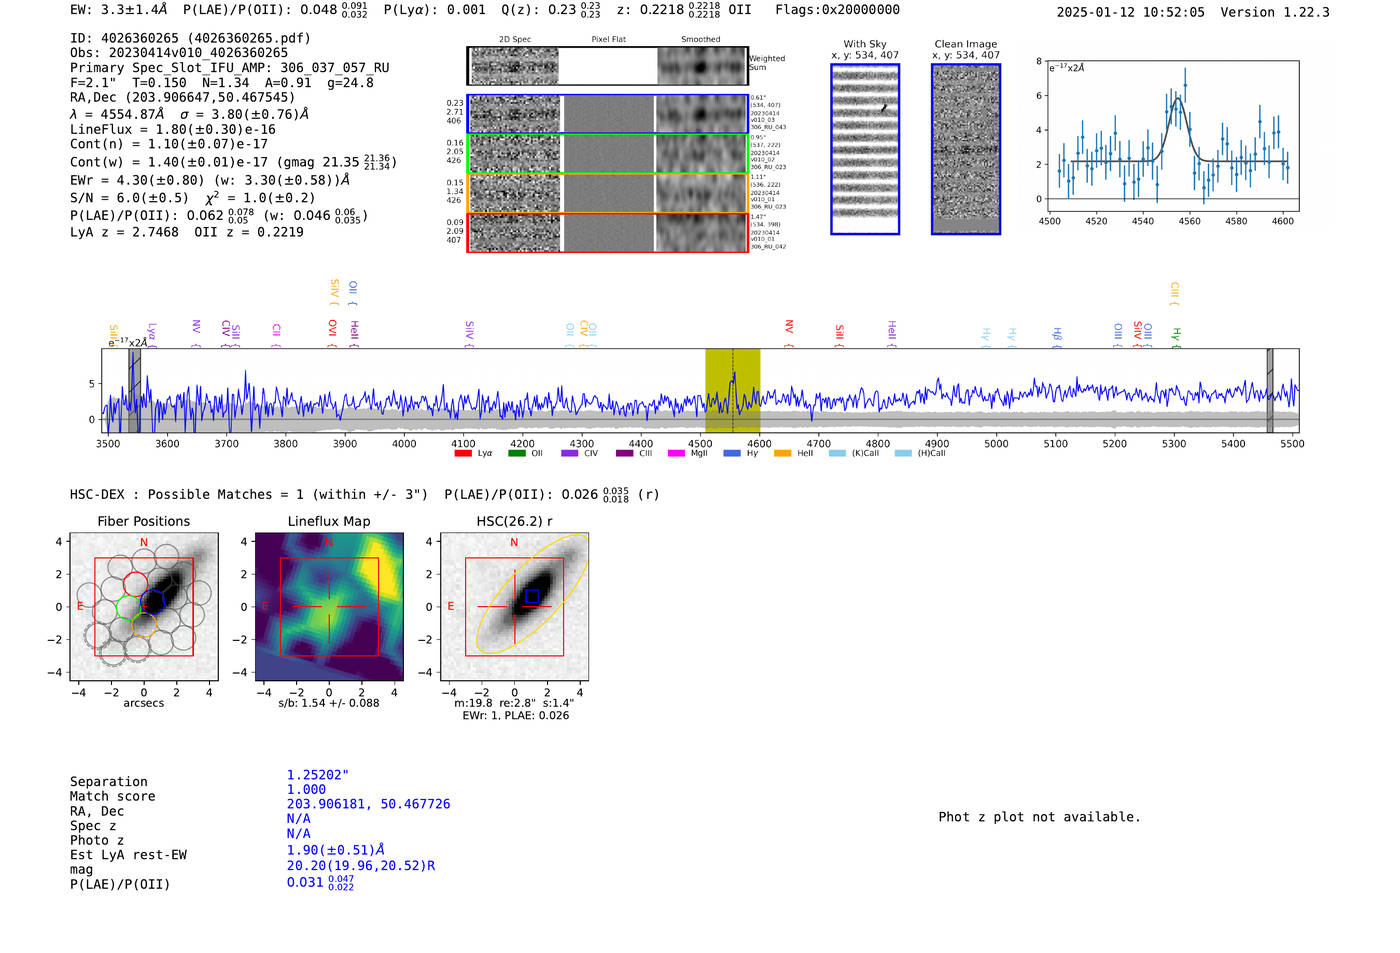Open the Fiber Positions image
The width and height of the screenshot is (1400, 953).
pos(144,608)
